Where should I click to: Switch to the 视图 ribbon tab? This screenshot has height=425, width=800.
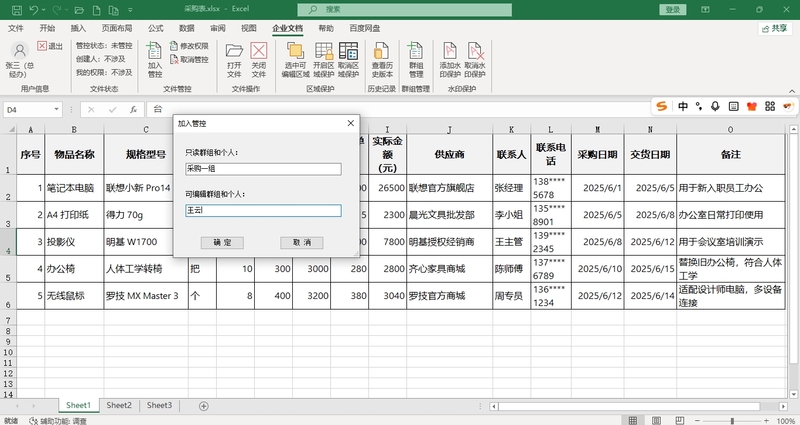[249, 29]
